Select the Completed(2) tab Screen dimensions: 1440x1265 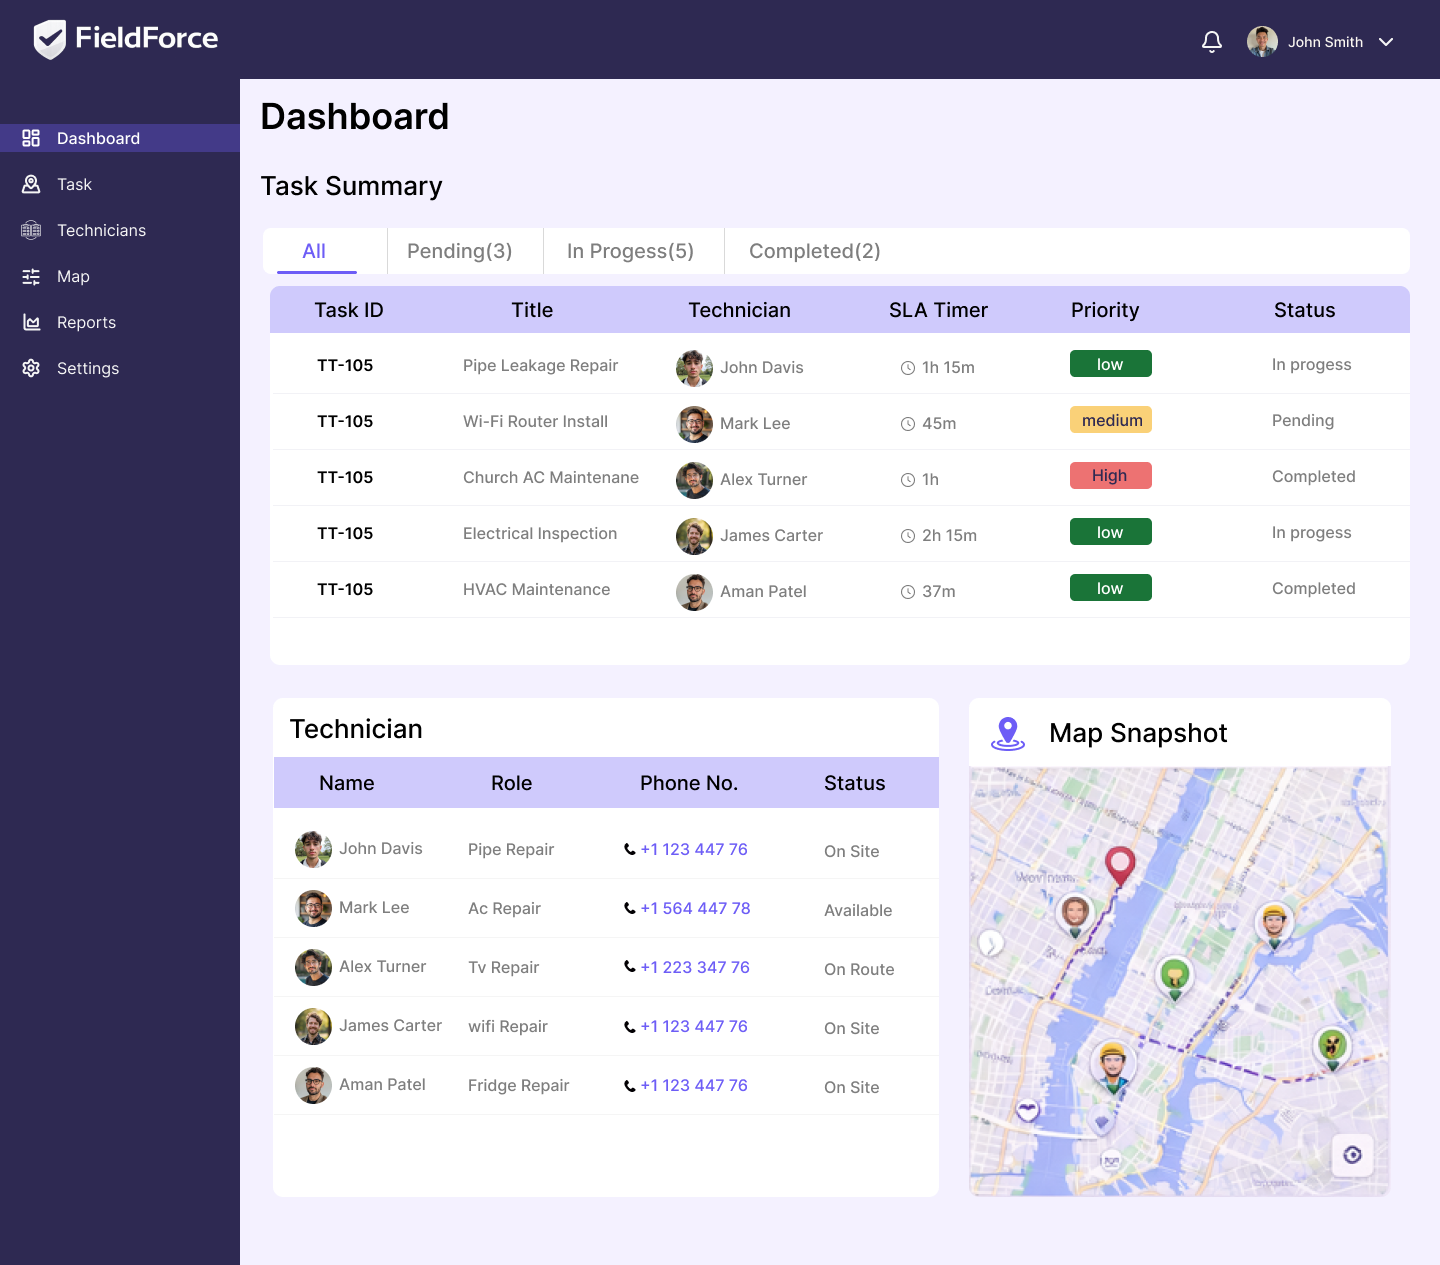[x=814, y=251]
